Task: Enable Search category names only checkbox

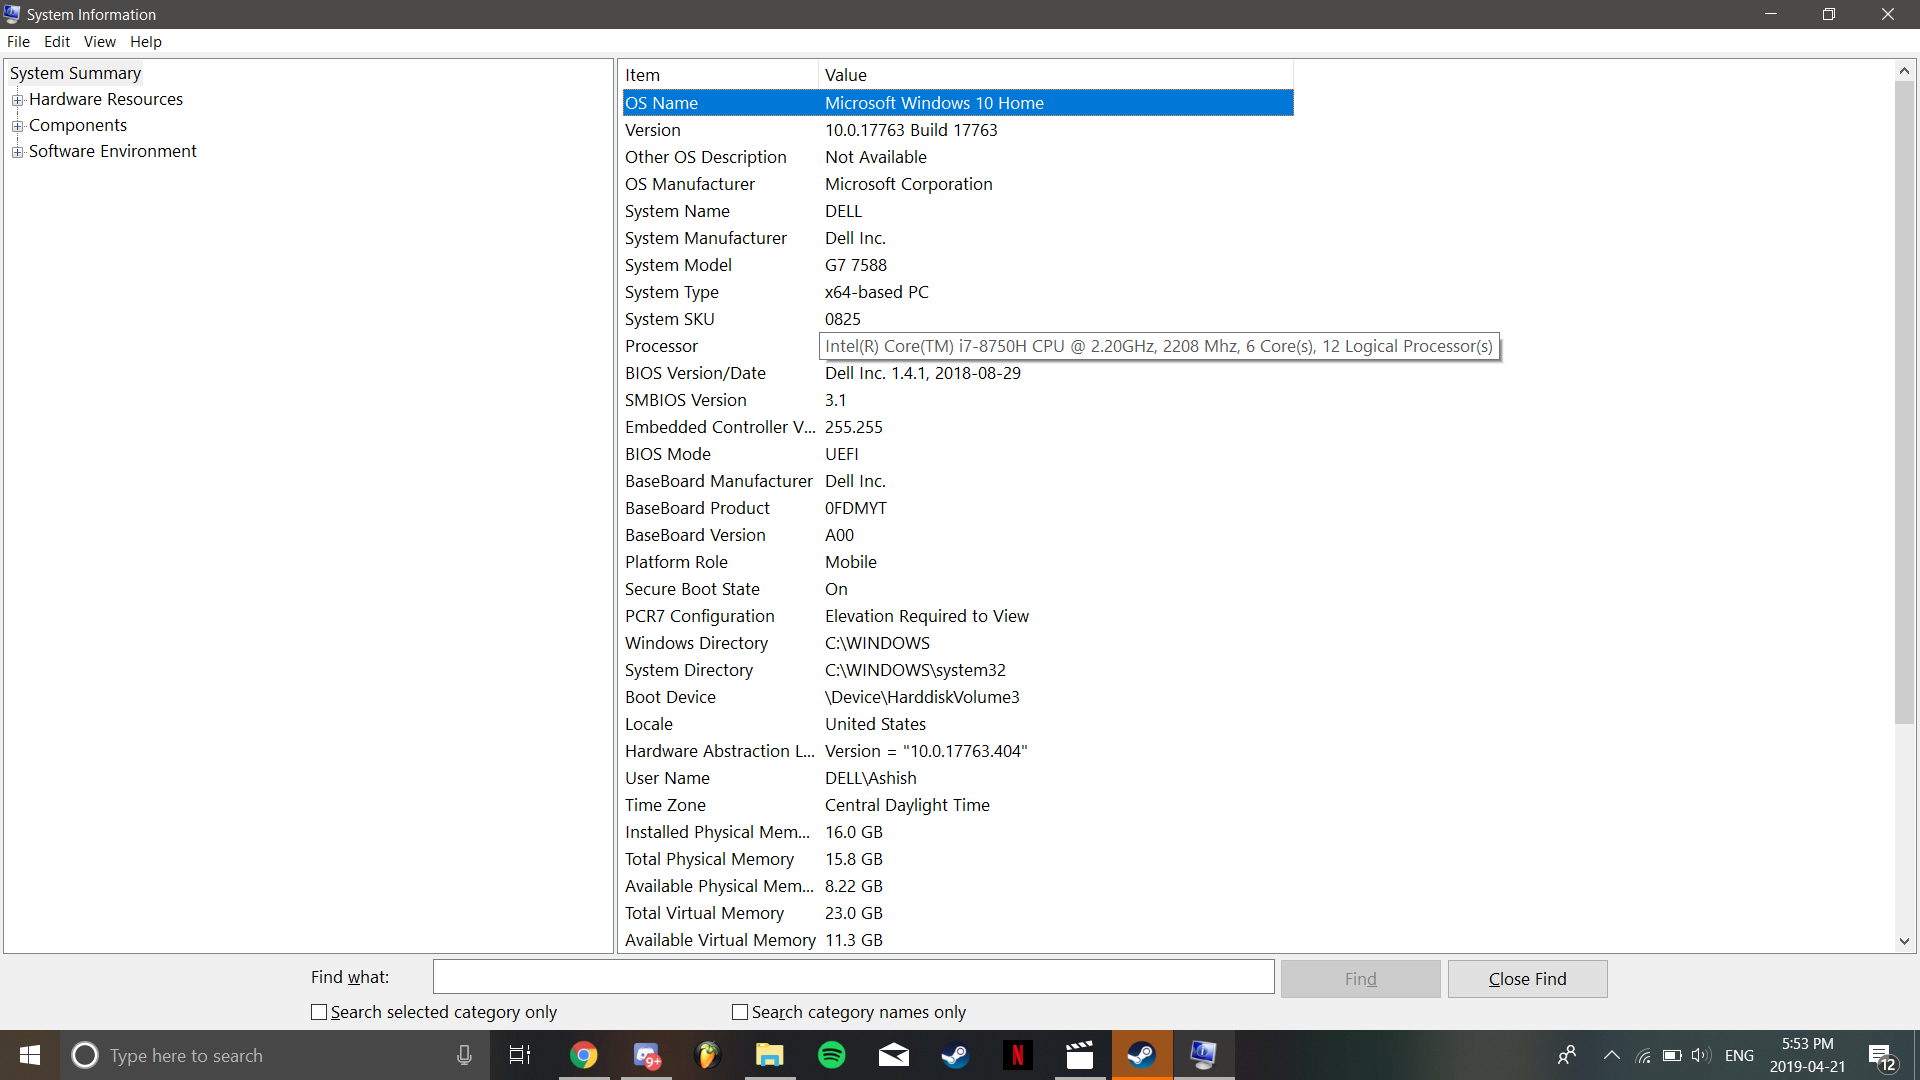Action: [740, 1012]
